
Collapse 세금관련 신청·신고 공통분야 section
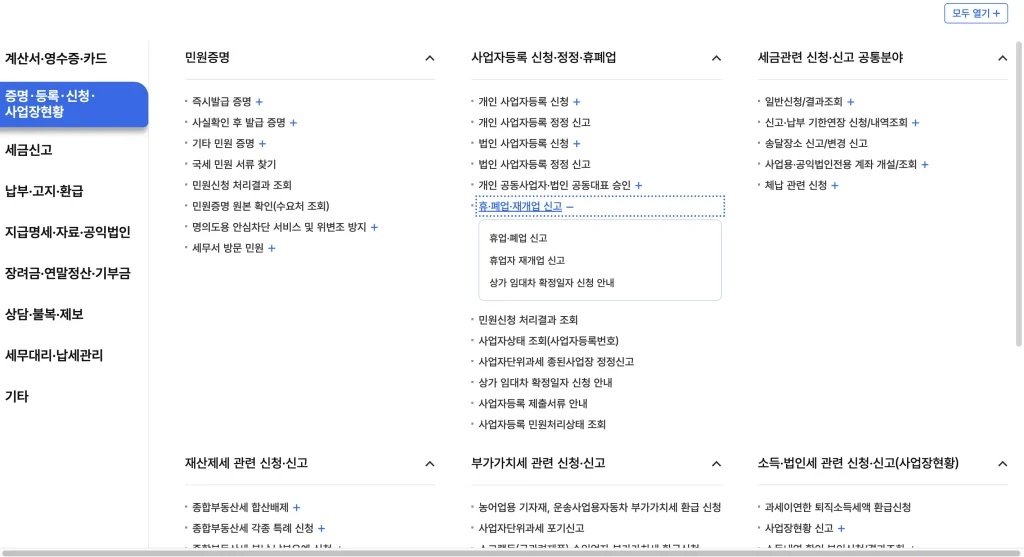1002,58
